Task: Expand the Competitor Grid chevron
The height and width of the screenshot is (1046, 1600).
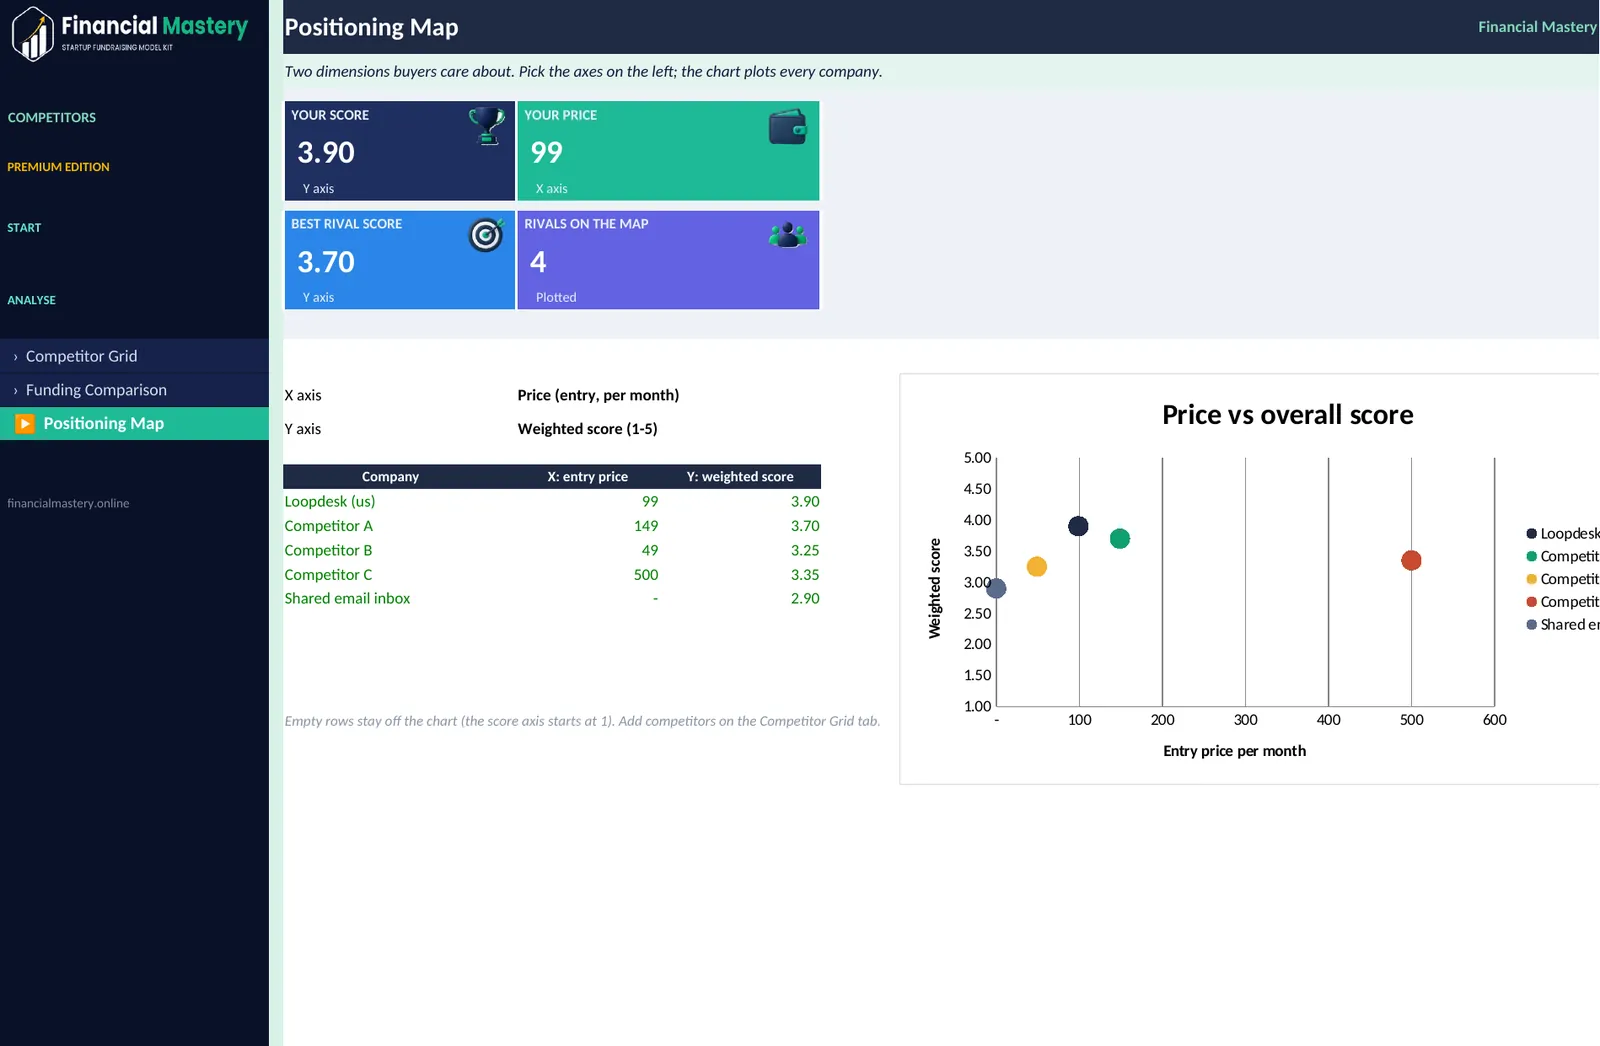Action: pyautogui.click(x=15, y=357)
